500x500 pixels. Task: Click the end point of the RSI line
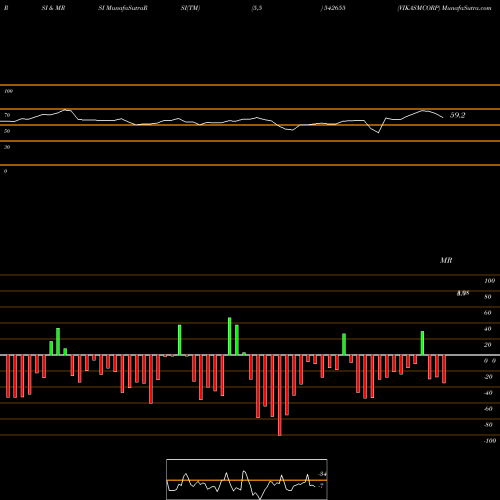pos(443,117)
